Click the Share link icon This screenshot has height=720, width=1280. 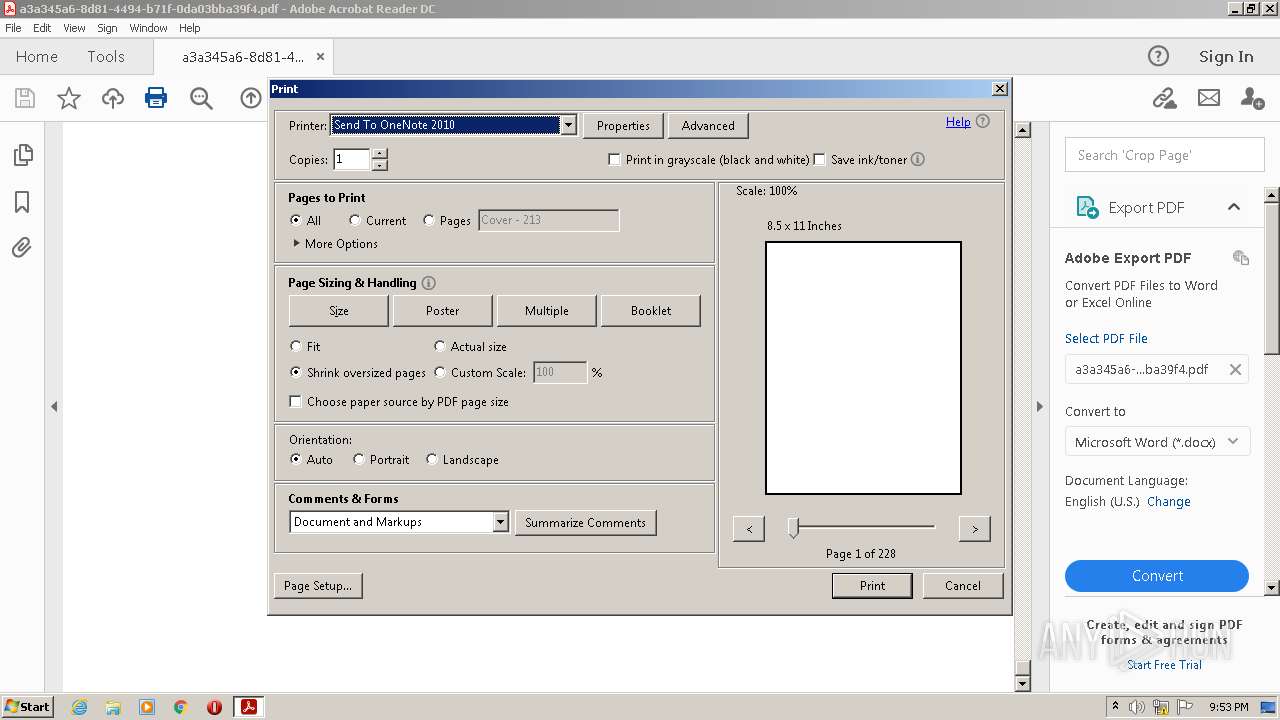[x=1164, y=98]
